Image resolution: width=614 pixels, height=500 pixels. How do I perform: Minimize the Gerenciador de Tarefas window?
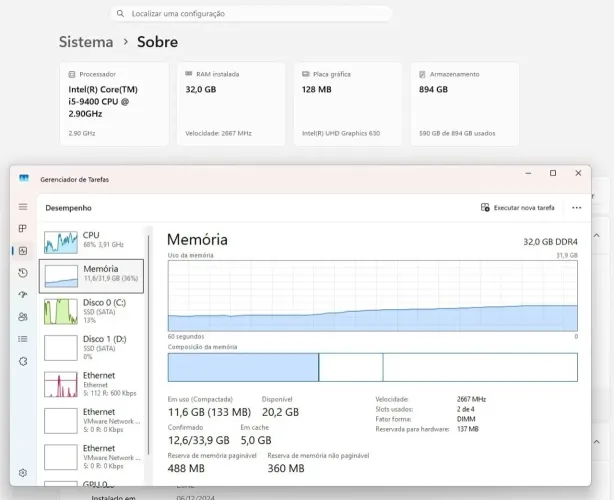pos(528,173)
